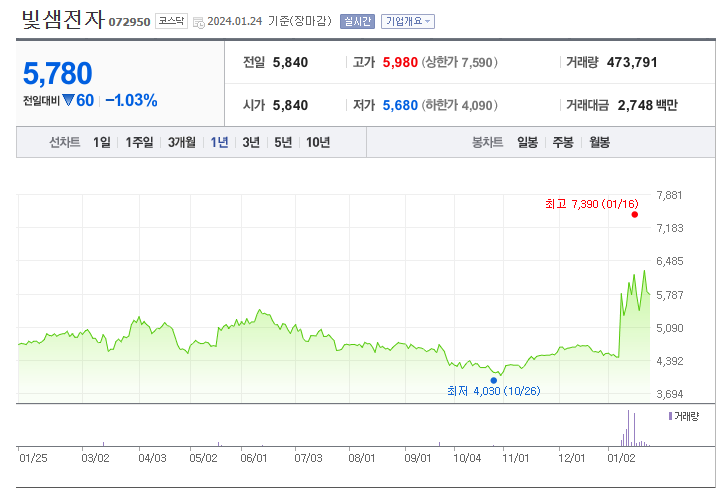Screen dimensions: 716x488
Task: Select the 3개월 line chart tab
Action: (182, 142)
